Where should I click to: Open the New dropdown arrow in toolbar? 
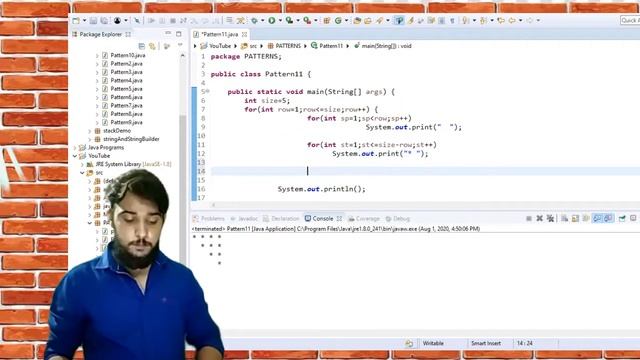84,20
